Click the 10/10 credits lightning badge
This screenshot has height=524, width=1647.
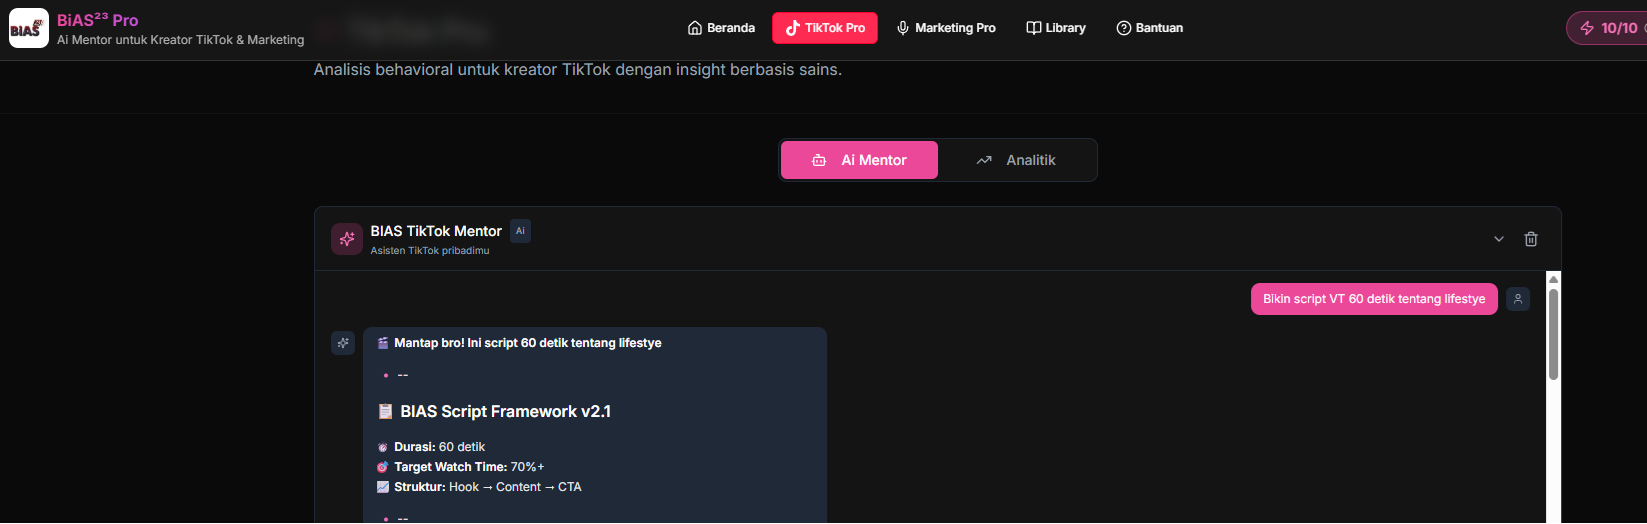1609,28
